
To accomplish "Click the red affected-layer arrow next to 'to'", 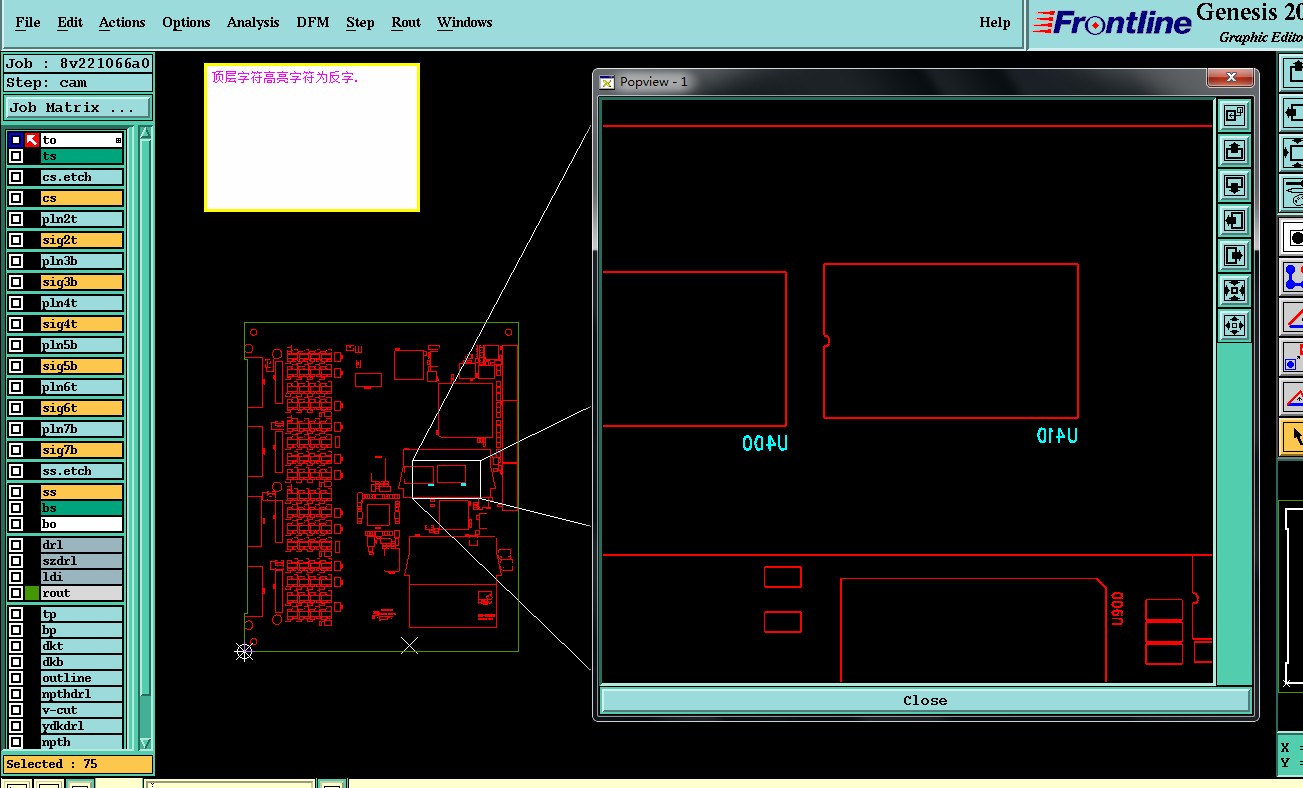I will 32,140.
